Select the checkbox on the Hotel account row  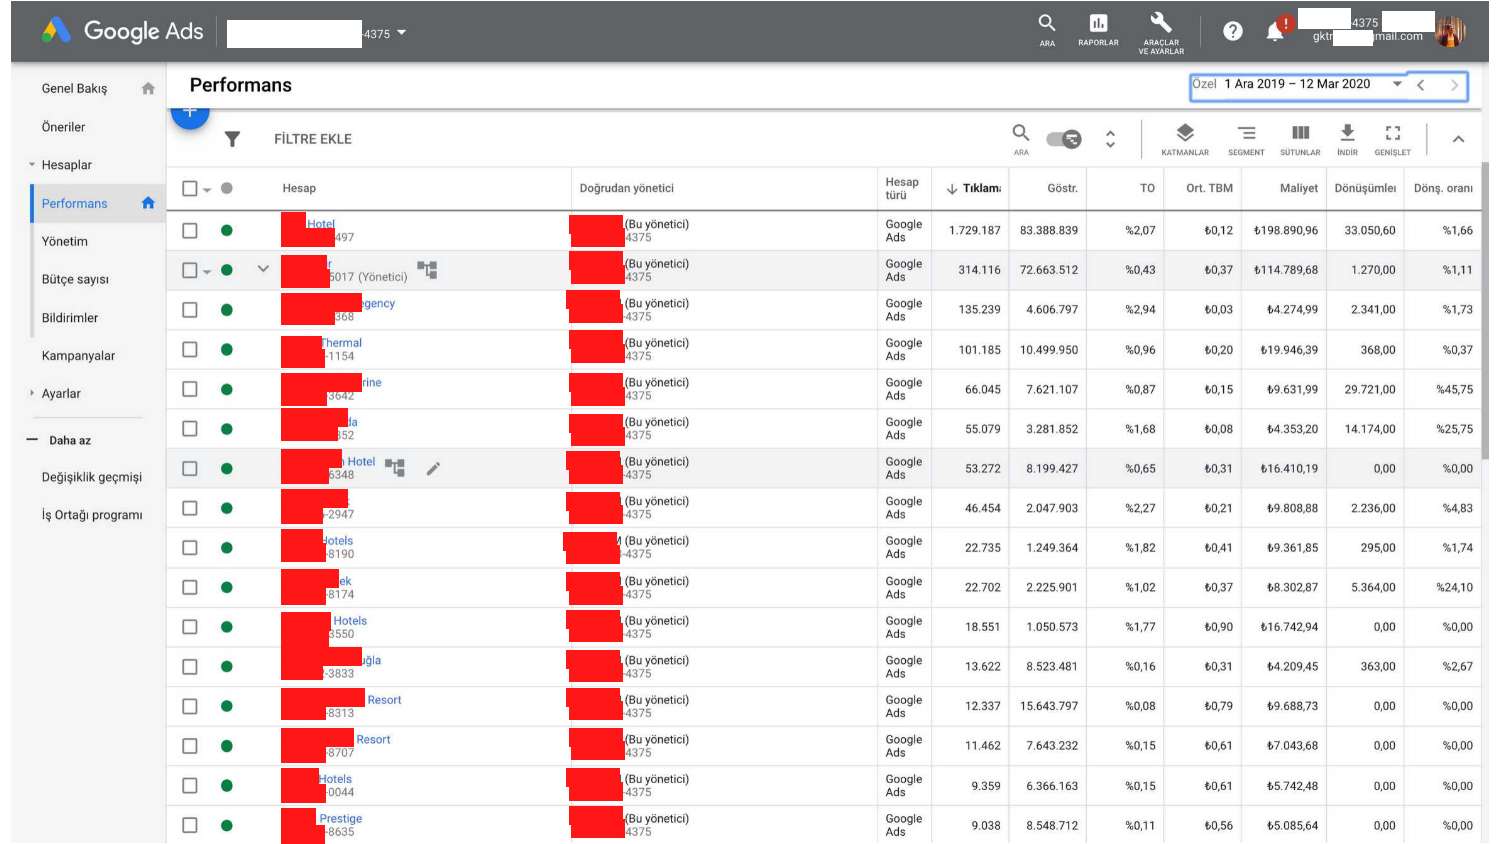(189, 229)
